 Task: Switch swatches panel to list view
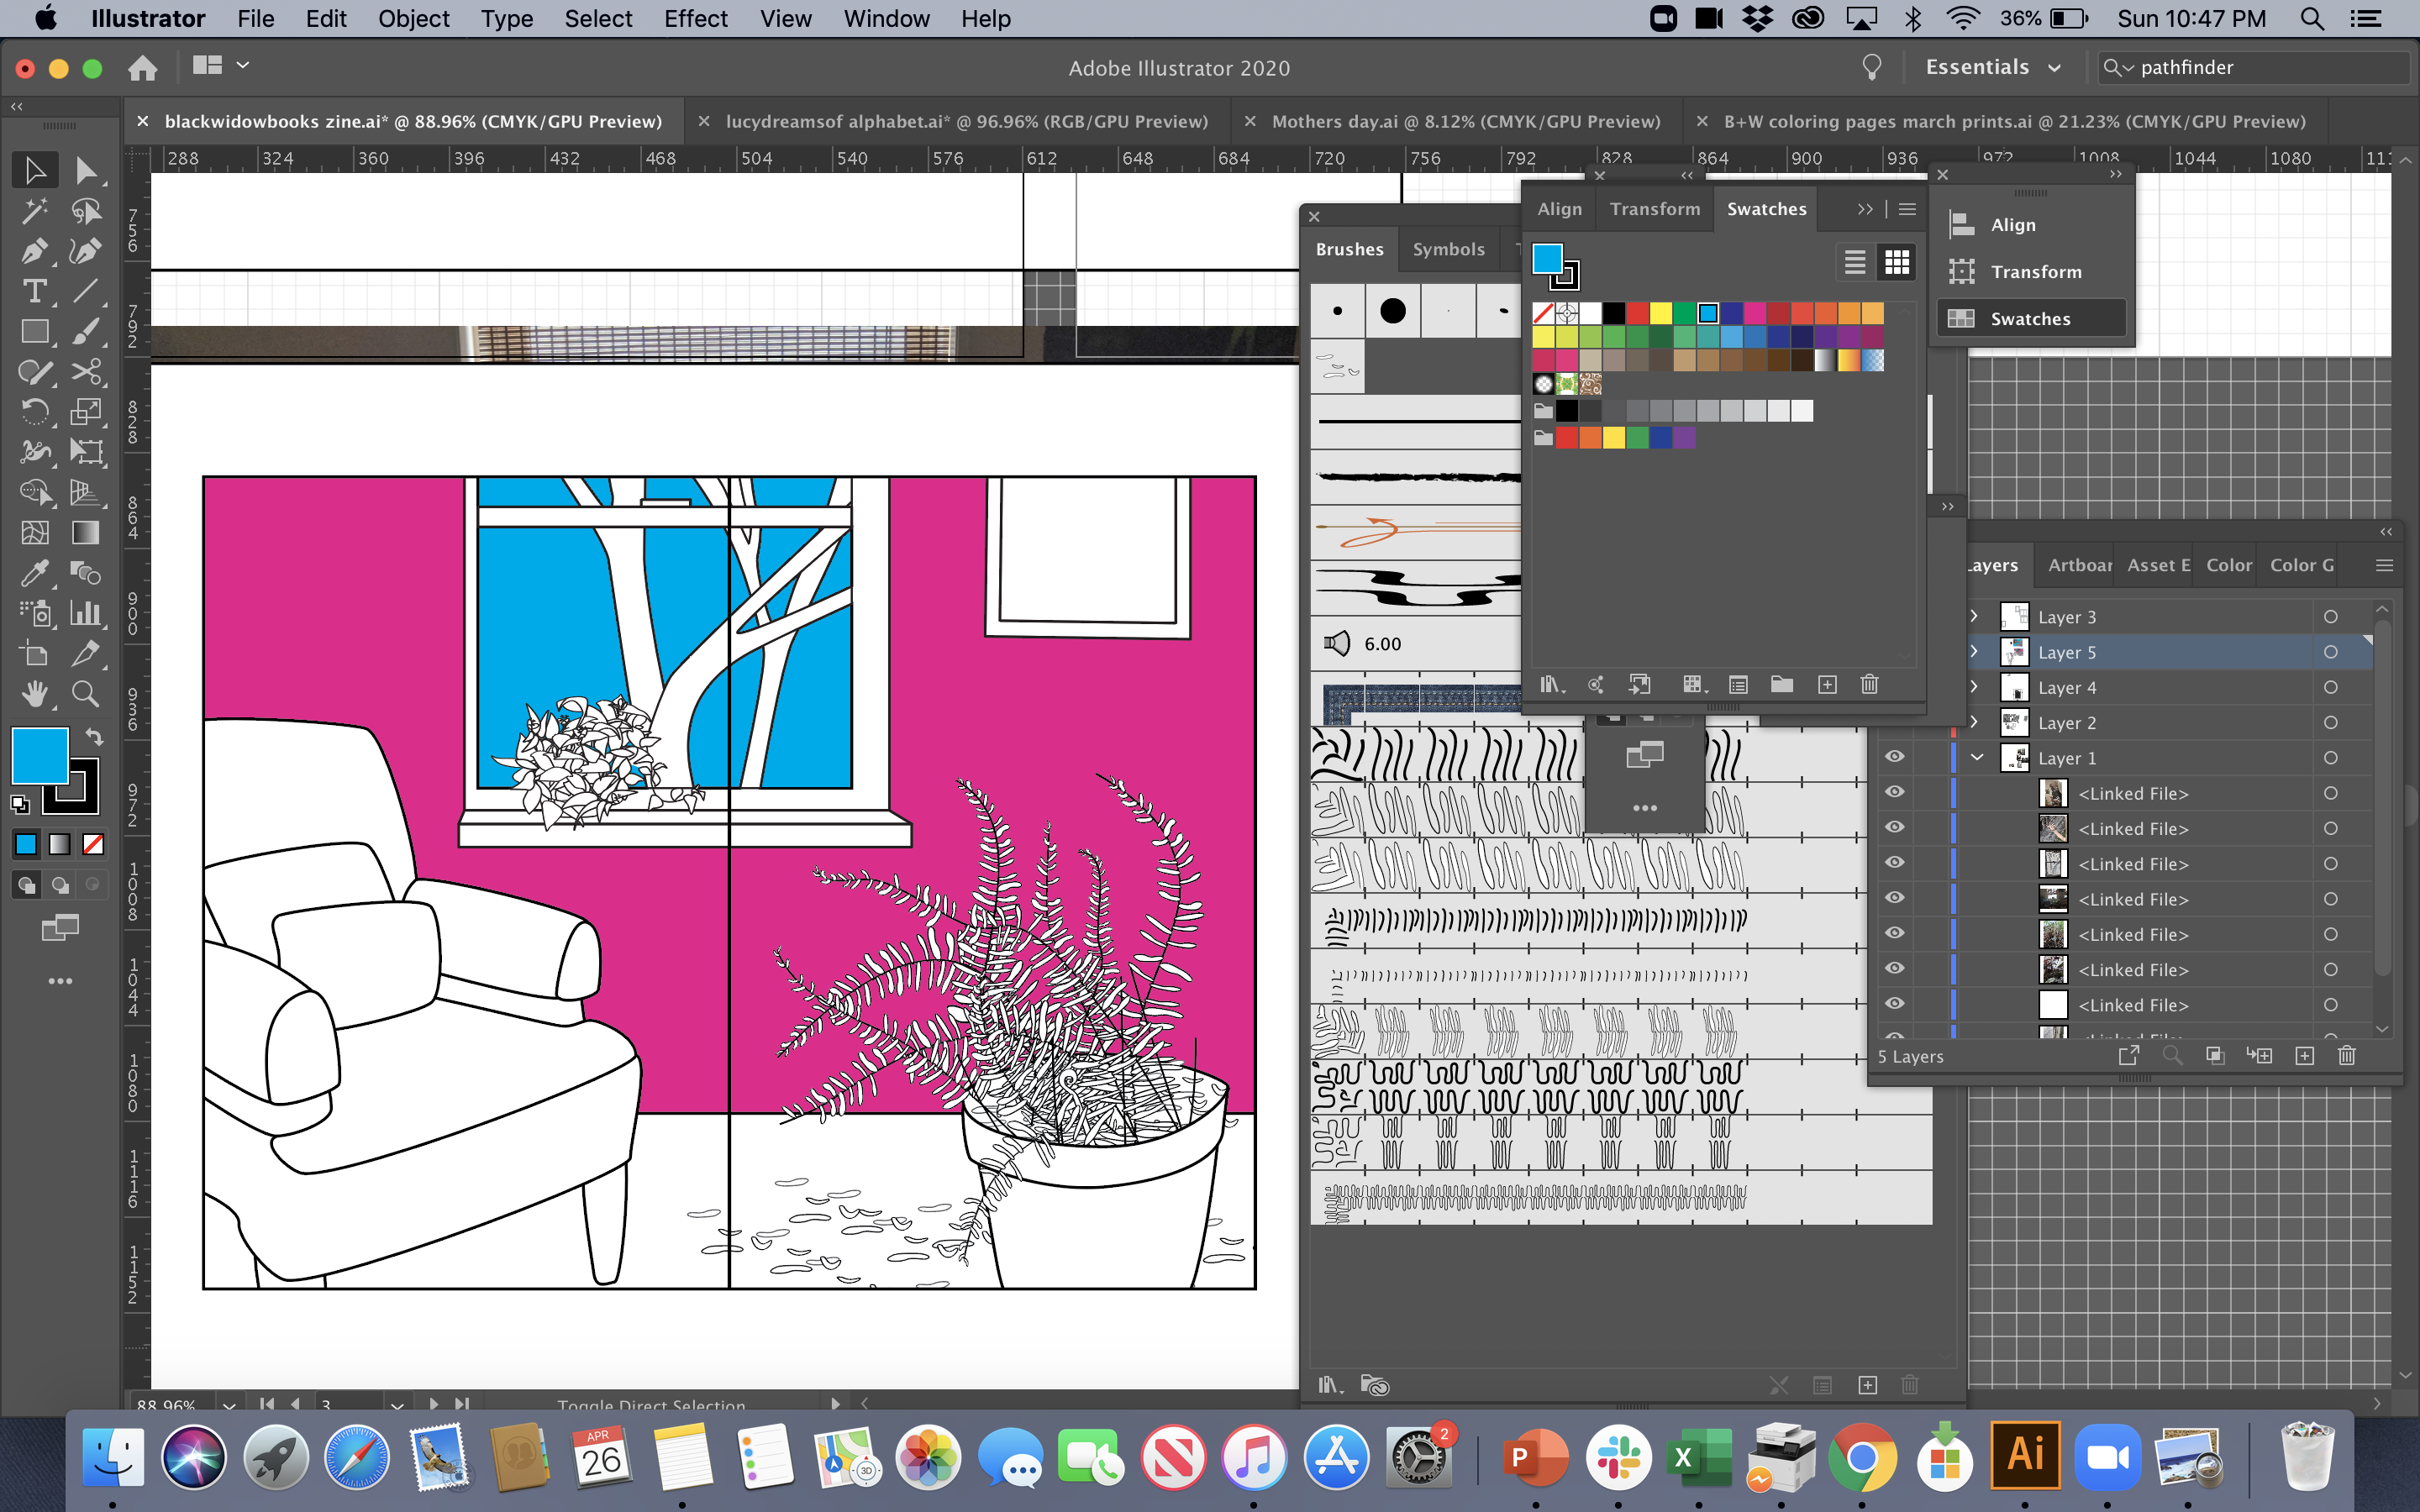point(1855,262)
